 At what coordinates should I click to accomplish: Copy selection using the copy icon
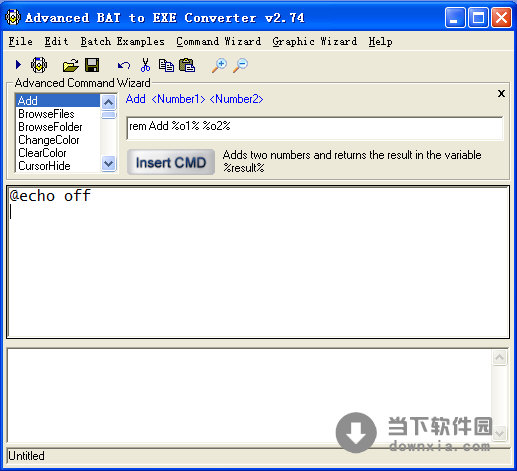coord(166,65)
